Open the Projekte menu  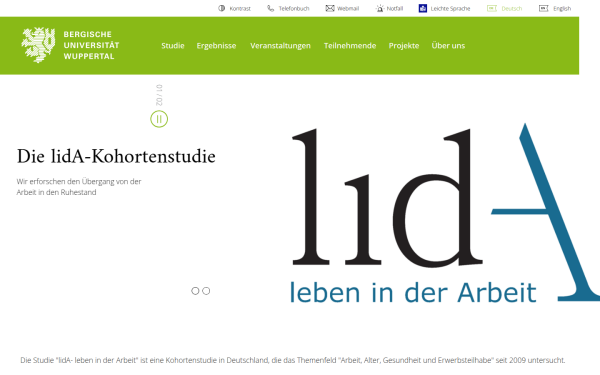pos(404,46)
